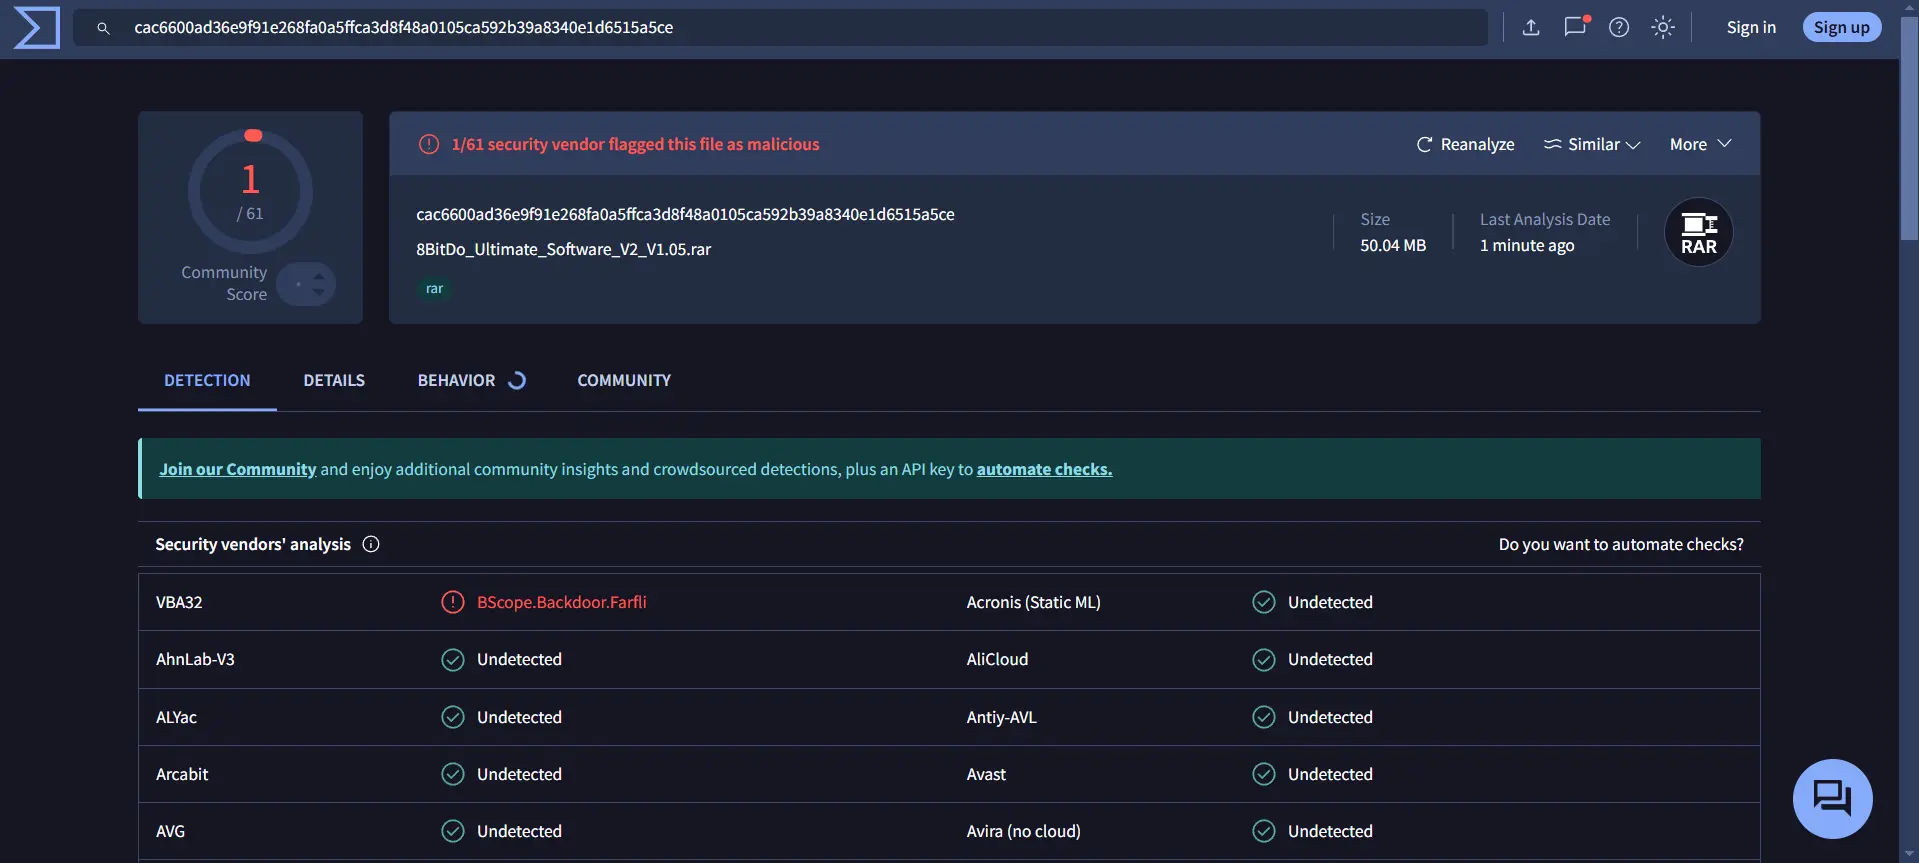The image size is (1919, 863).
Task: Expand the Similar dropdown
Action: 1592,144
